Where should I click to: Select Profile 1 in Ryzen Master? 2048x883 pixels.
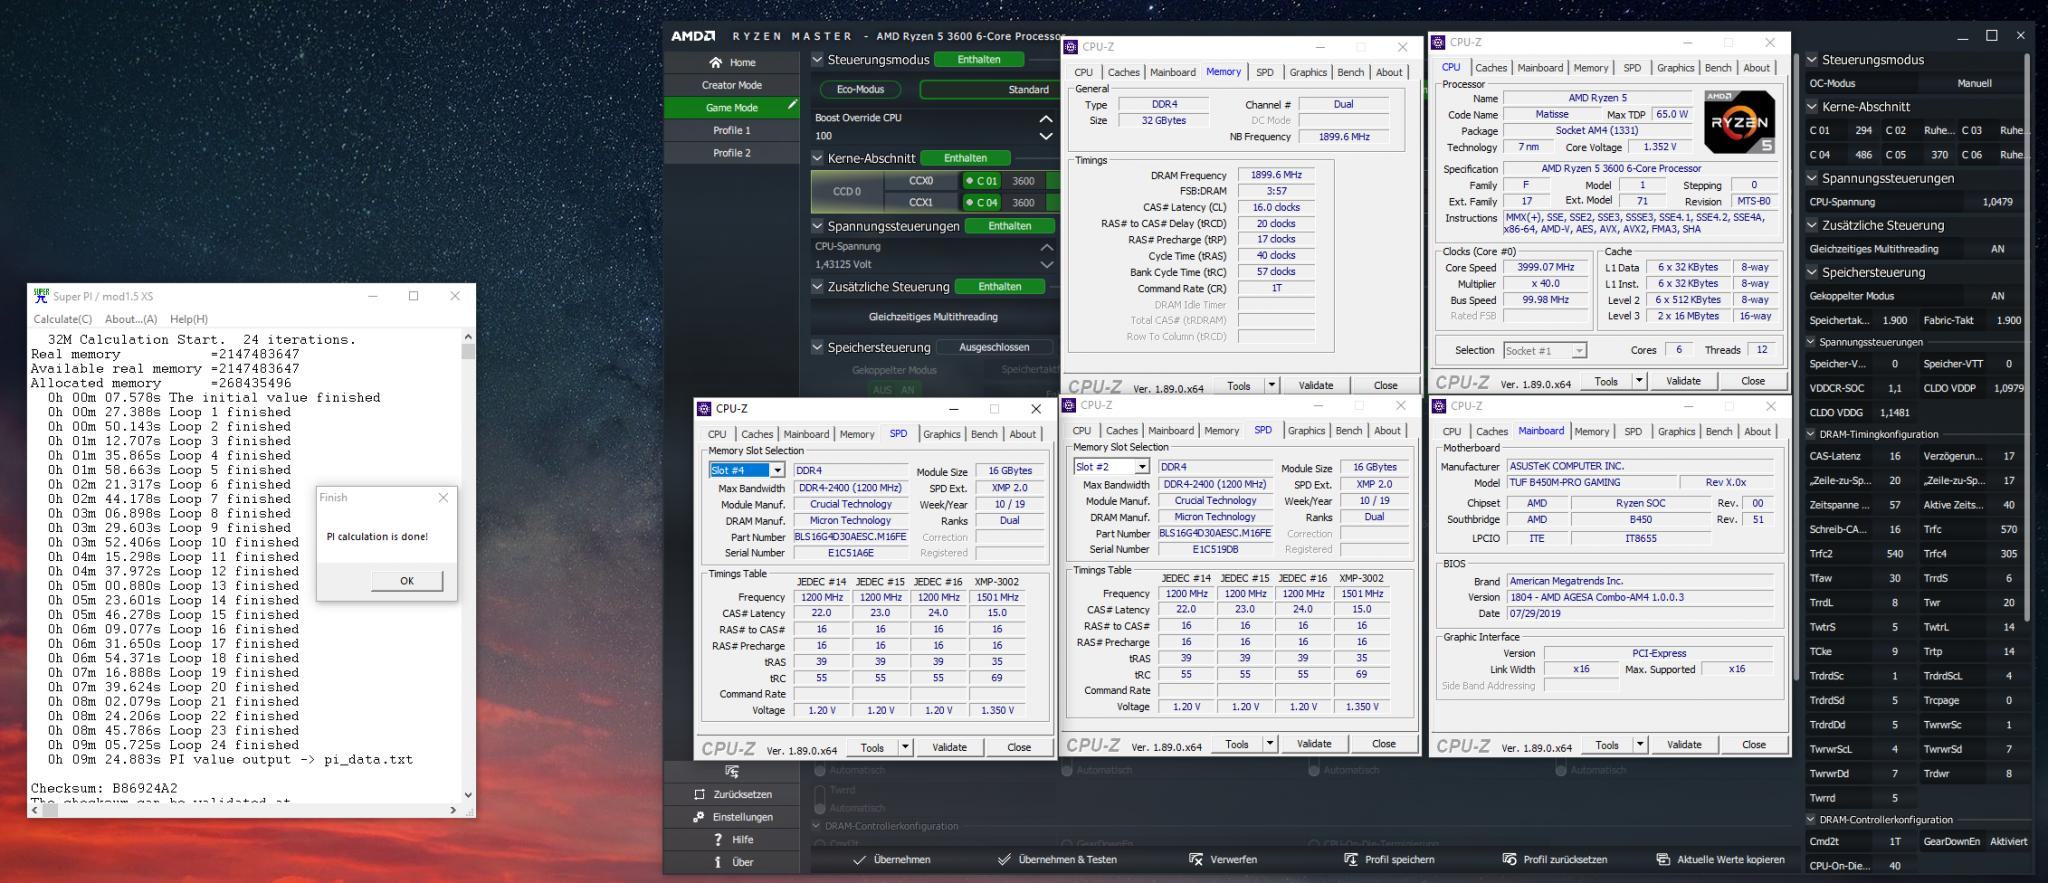point(732,130)
